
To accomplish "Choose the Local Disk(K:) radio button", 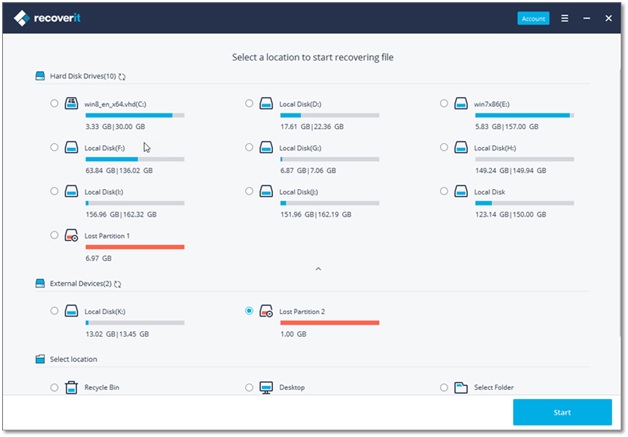I will (x=54, y=311).
